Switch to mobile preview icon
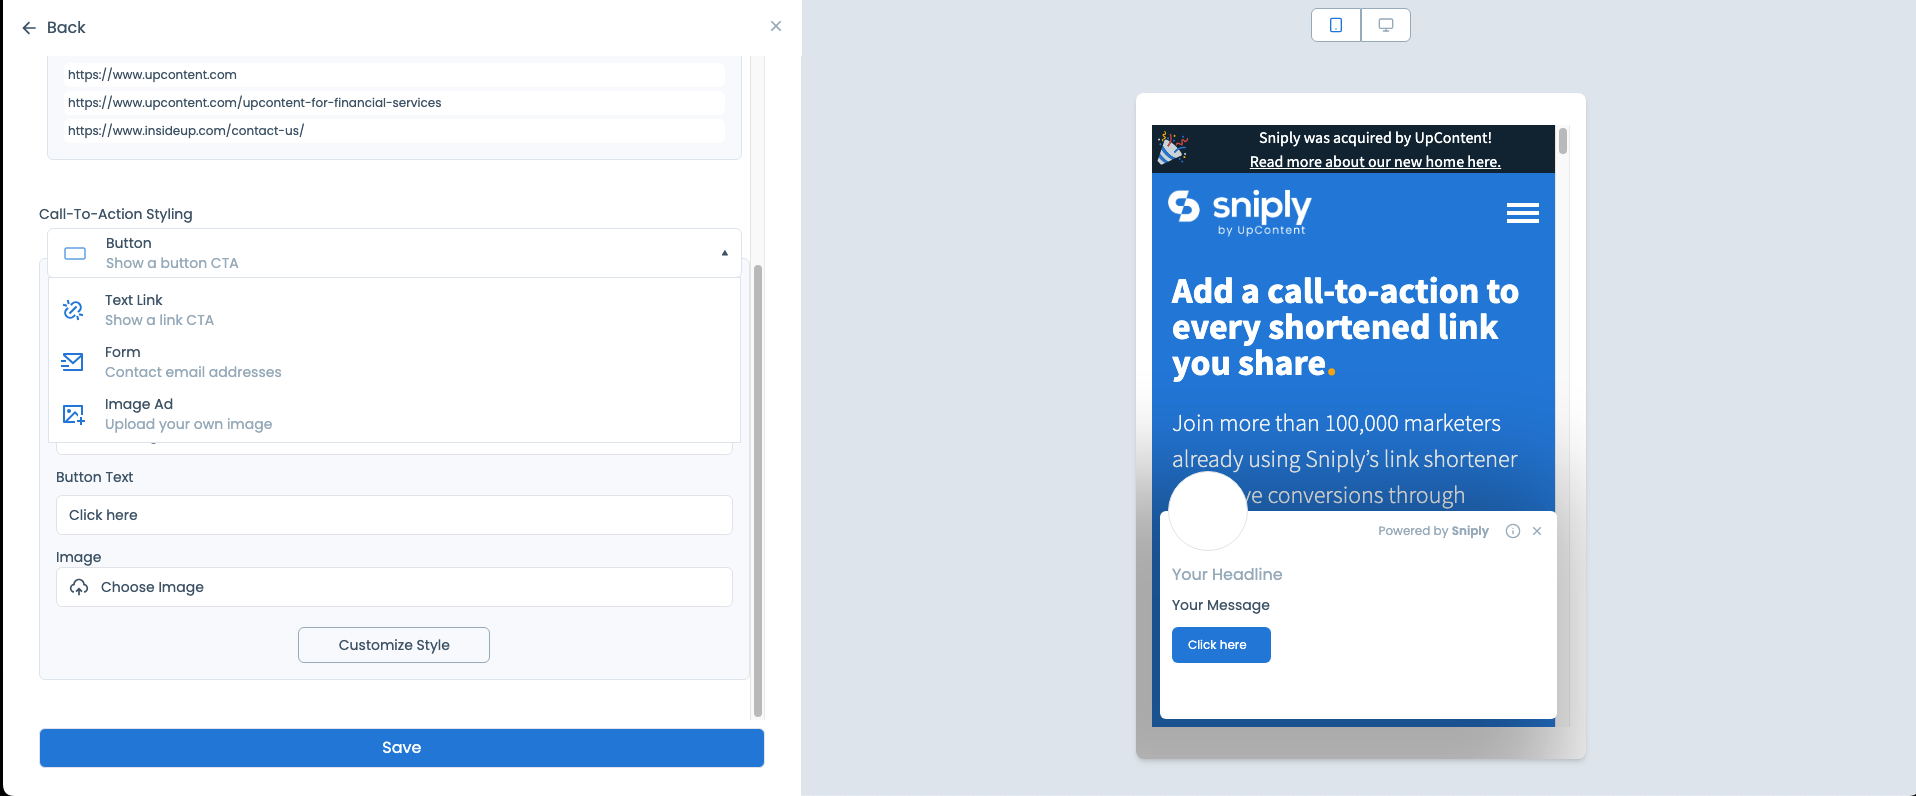The image size is (1916, 796). [1336, 25]
